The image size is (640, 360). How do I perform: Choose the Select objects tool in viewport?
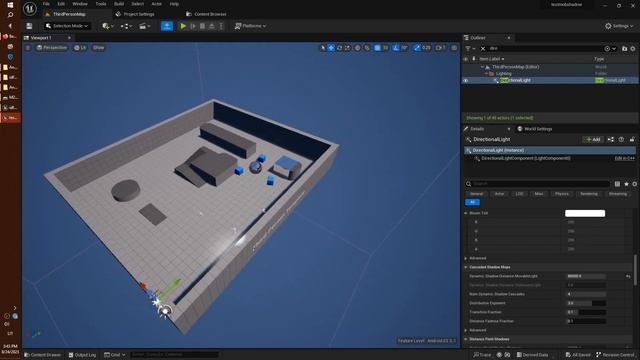click(x=323, y=48)
